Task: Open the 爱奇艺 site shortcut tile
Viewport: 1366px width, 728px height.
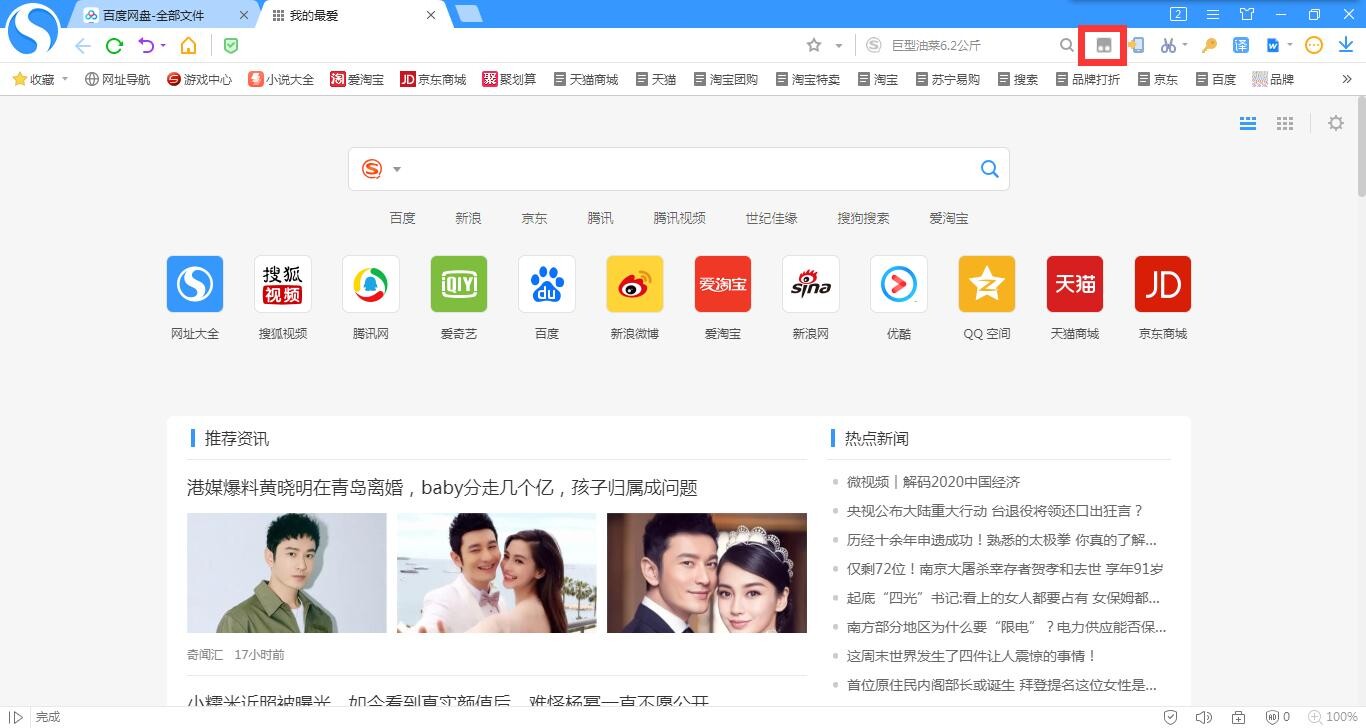Action: (459, 297)
